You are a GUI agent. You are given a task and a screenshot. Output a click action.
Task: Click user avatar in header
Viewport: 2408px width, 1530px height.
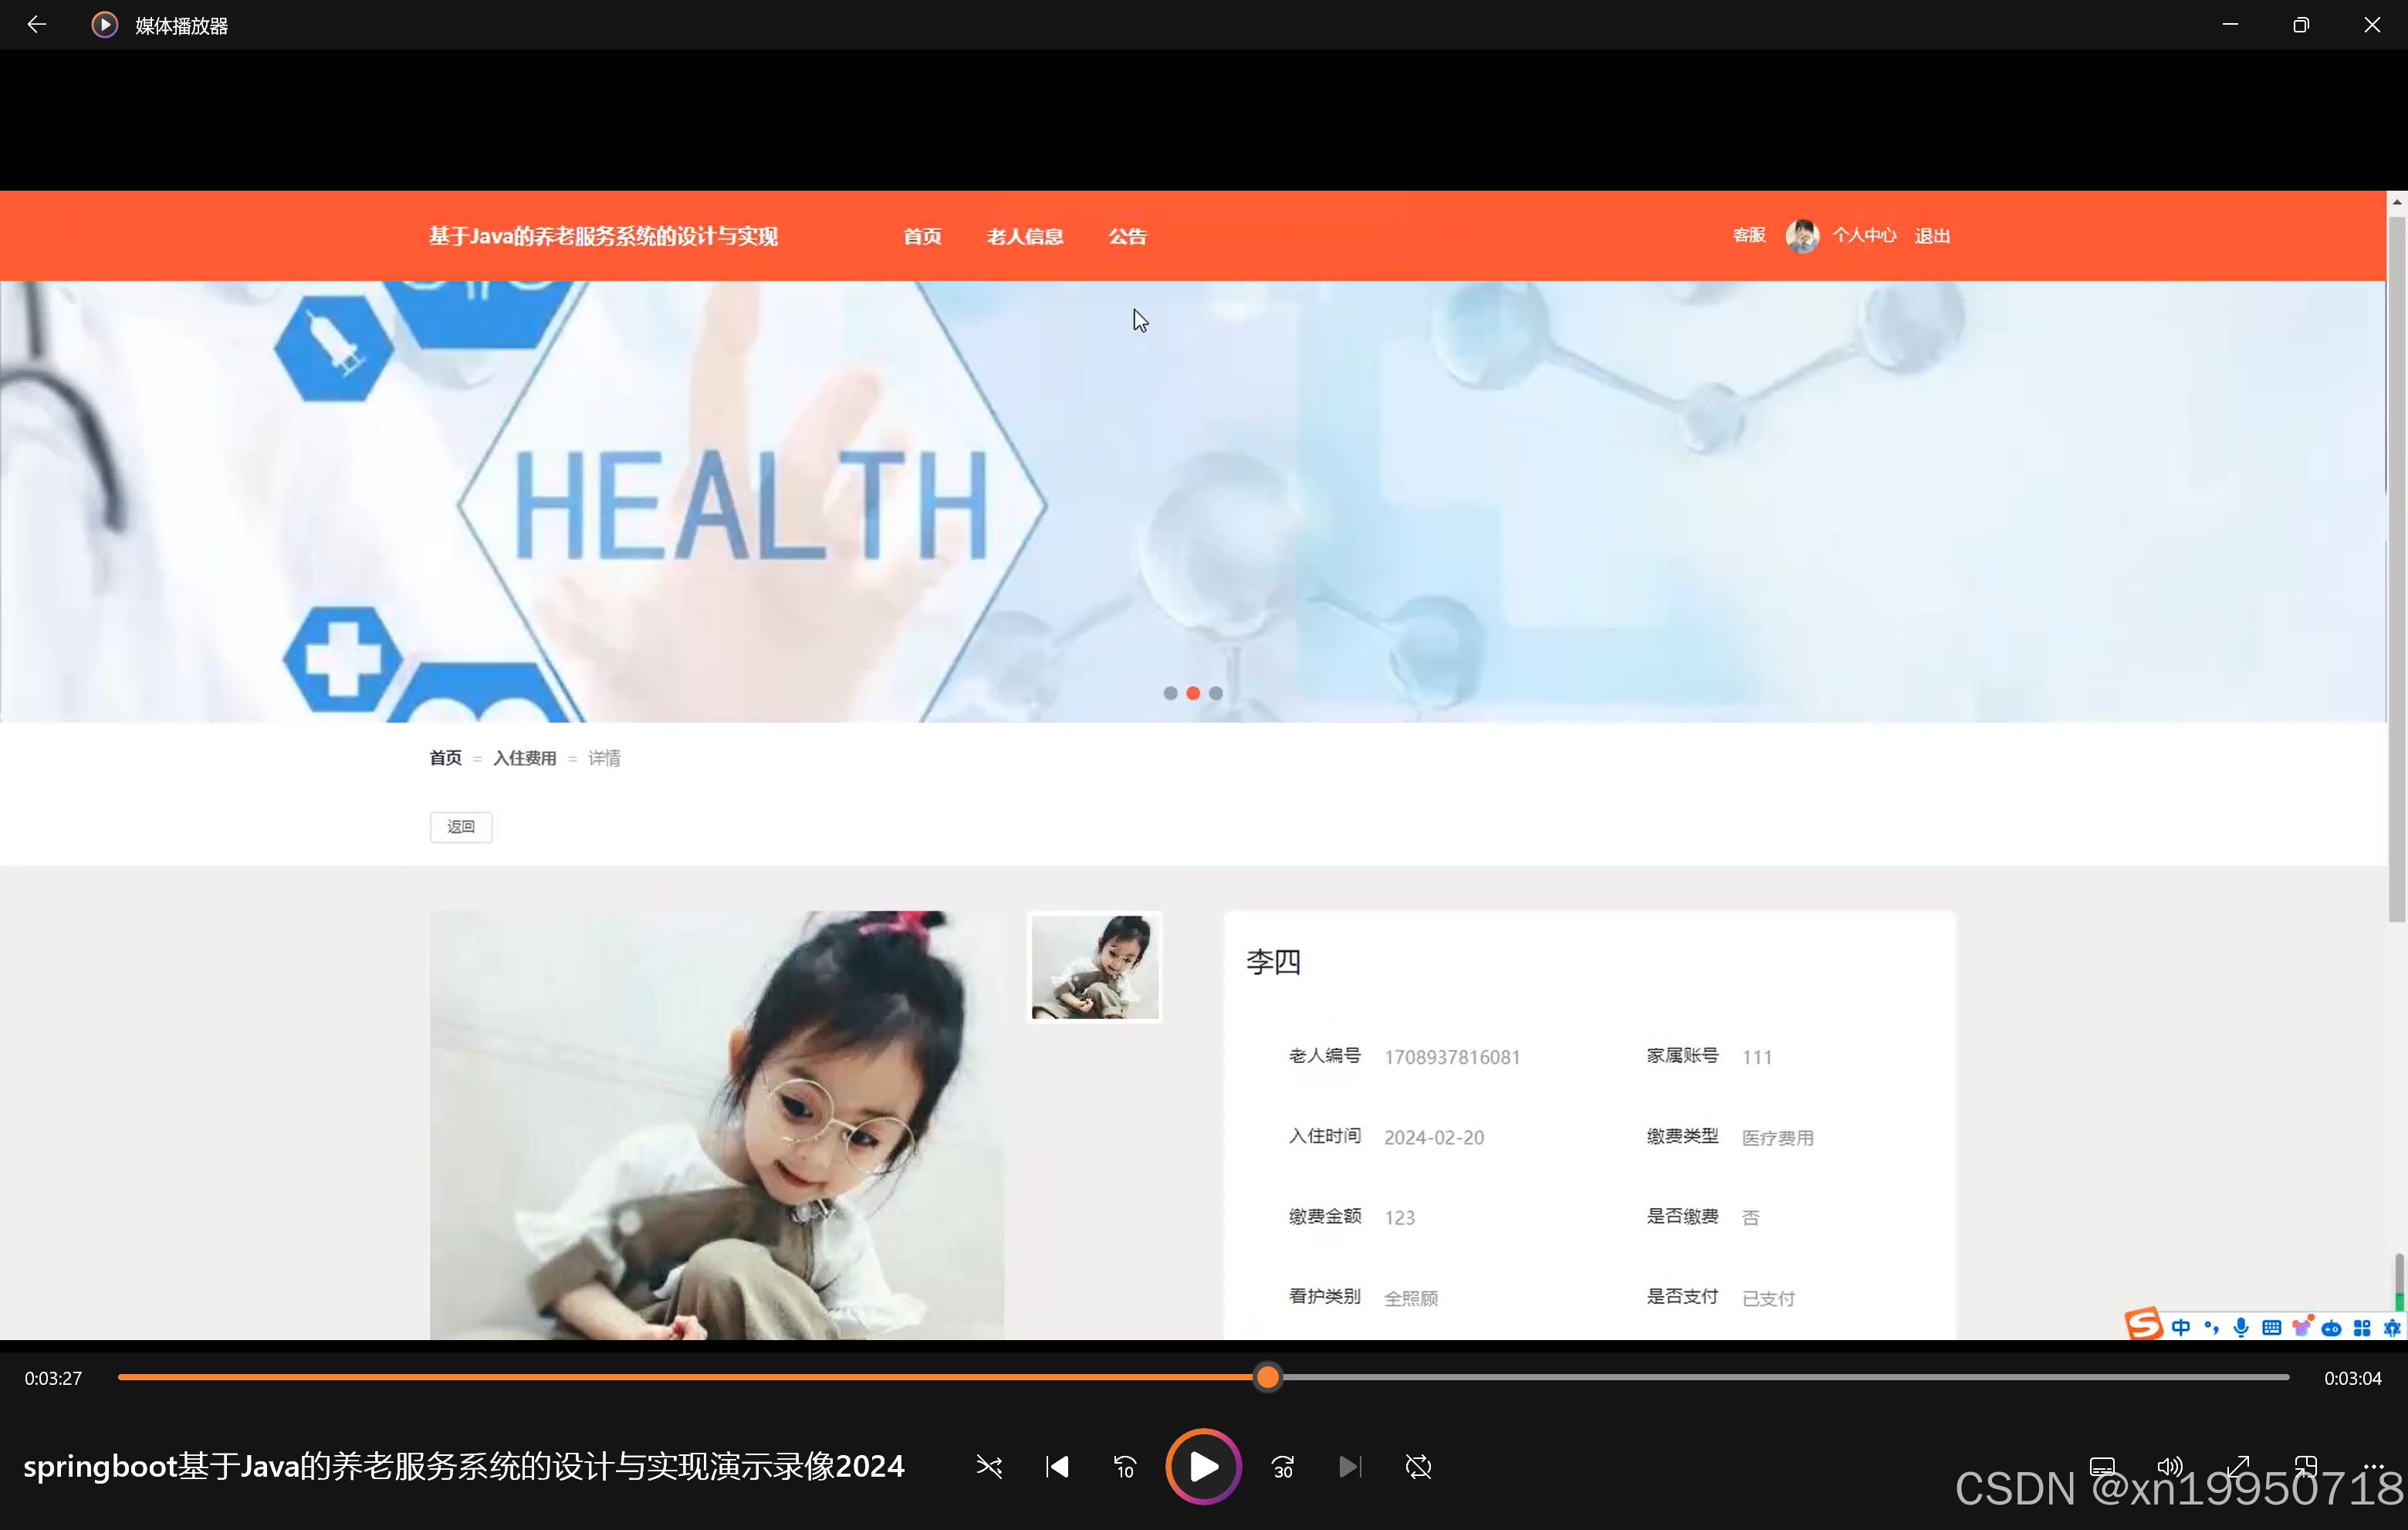[x=1802, y=236]
